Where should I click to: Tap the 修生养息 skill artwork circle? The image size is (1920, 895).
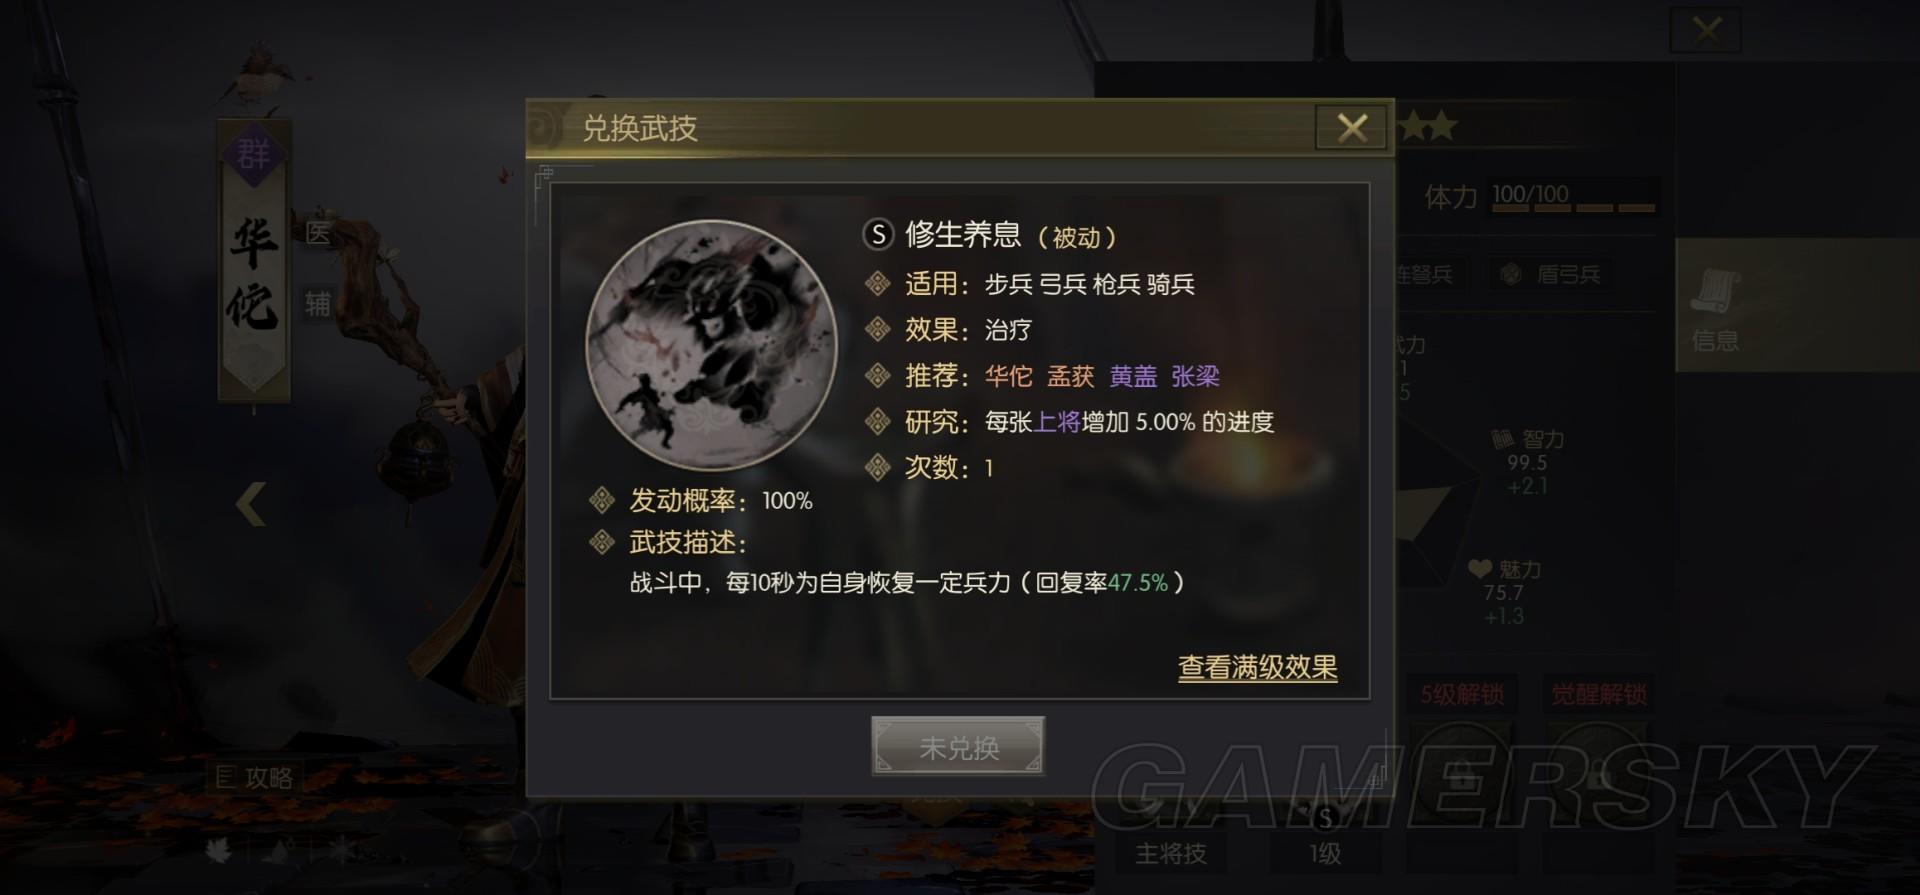tap(711, 345)
